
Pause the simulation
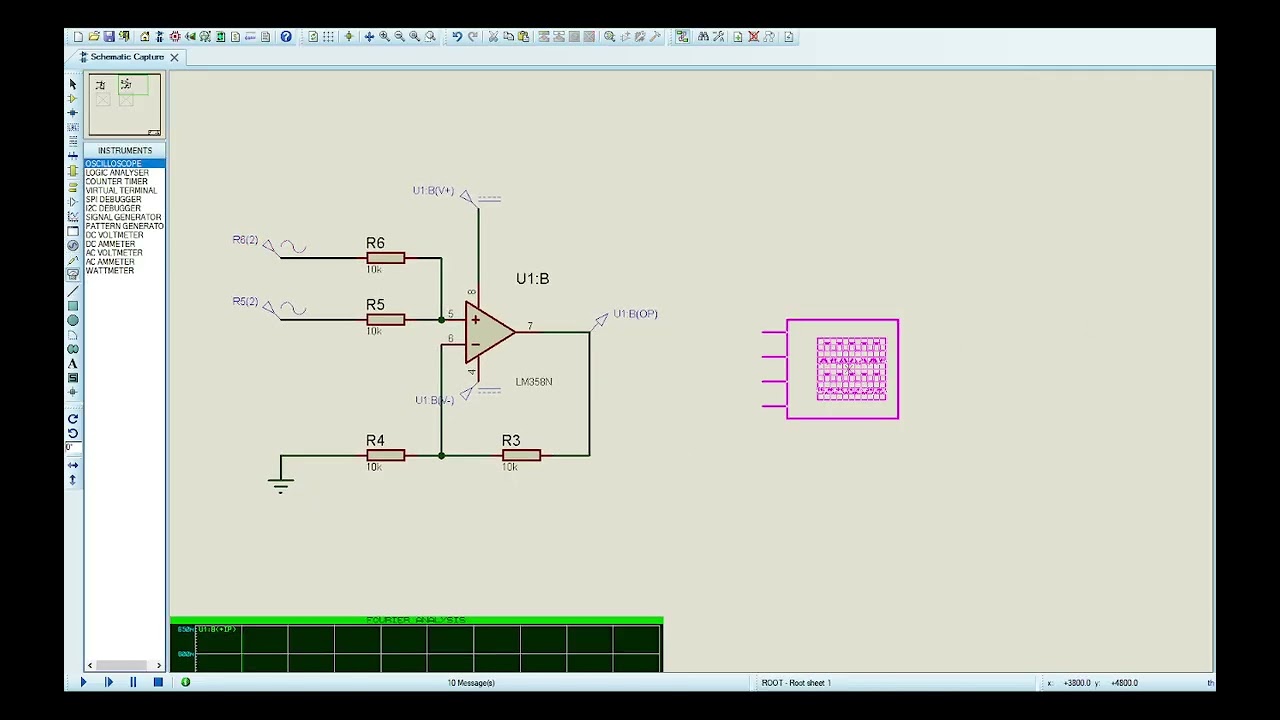click(133, 683)
